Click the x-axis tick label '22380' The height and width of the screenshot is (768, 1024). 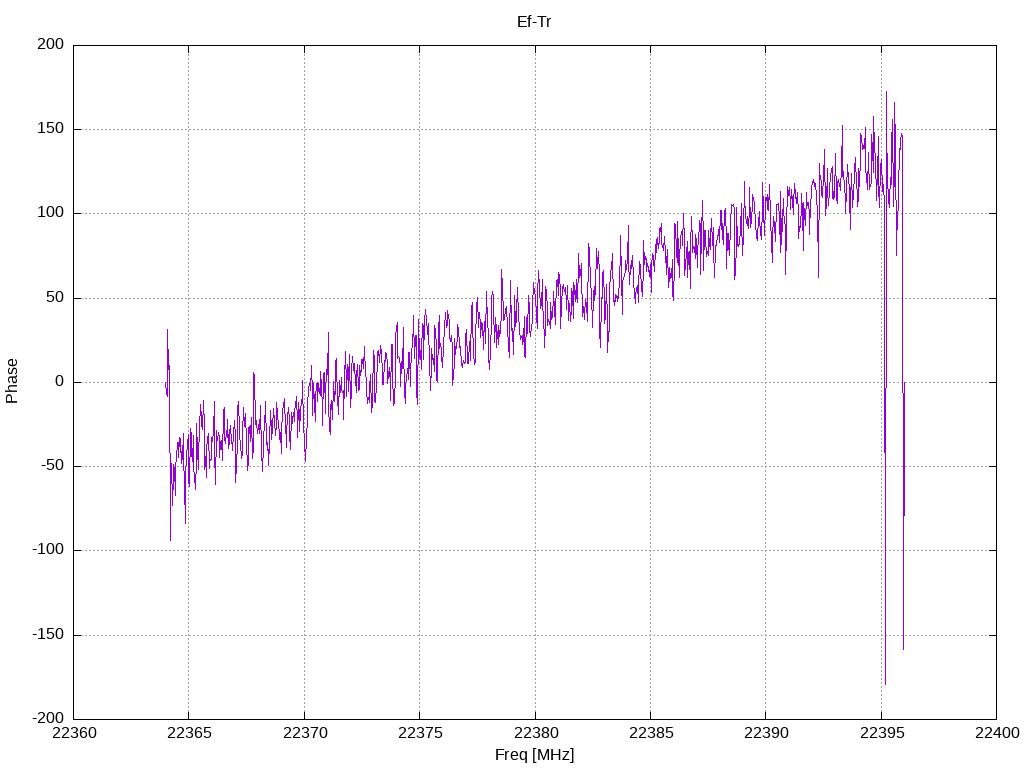[535, 733]
